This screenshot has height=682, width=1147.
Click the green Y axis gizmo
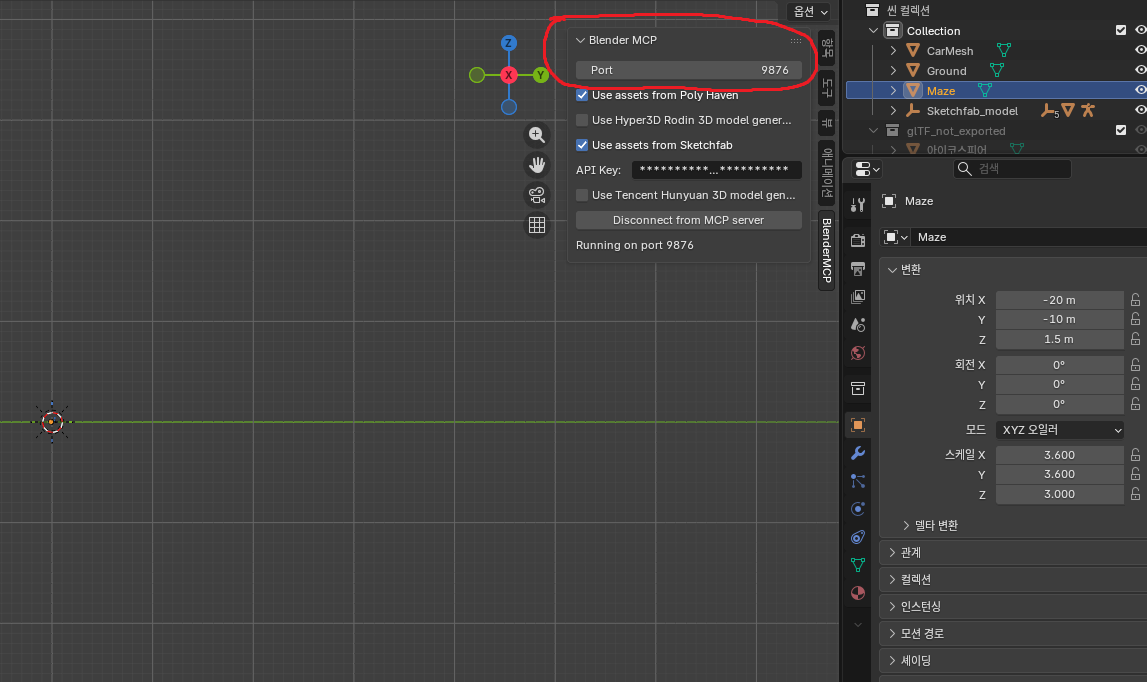tap(541, 75)
